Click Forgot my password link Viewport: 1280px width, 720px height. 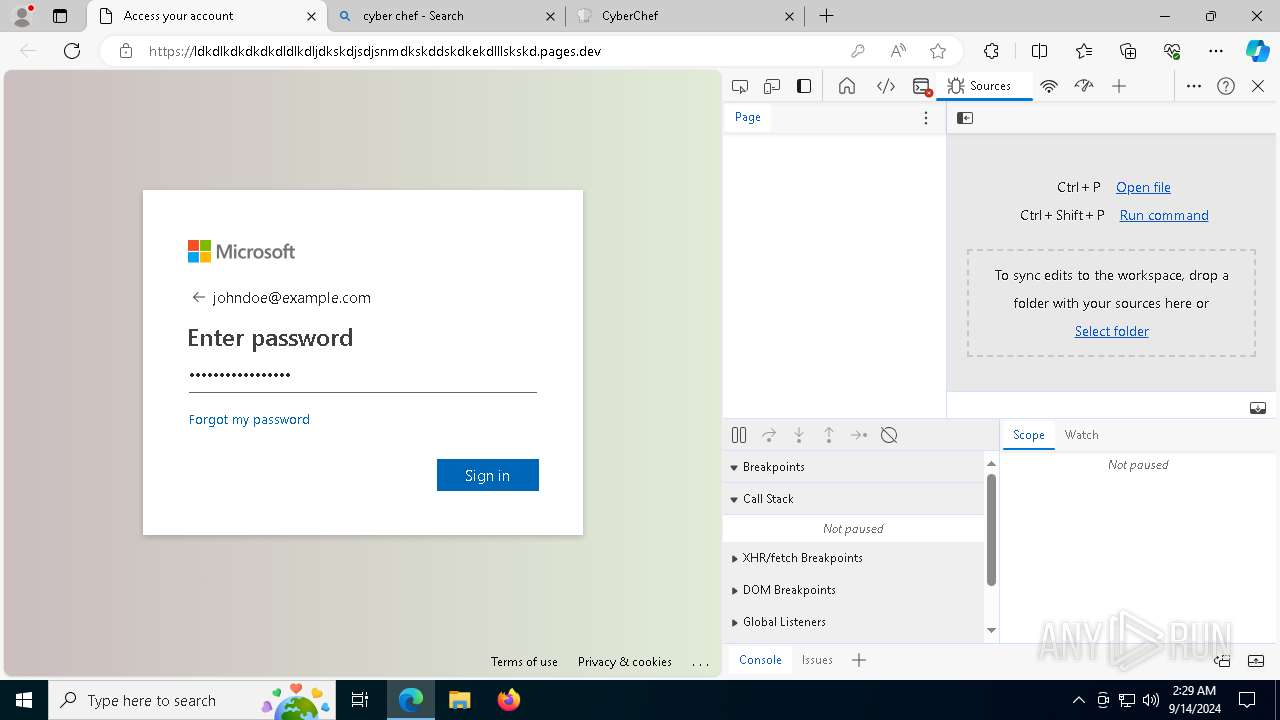(x=249, y=419)
